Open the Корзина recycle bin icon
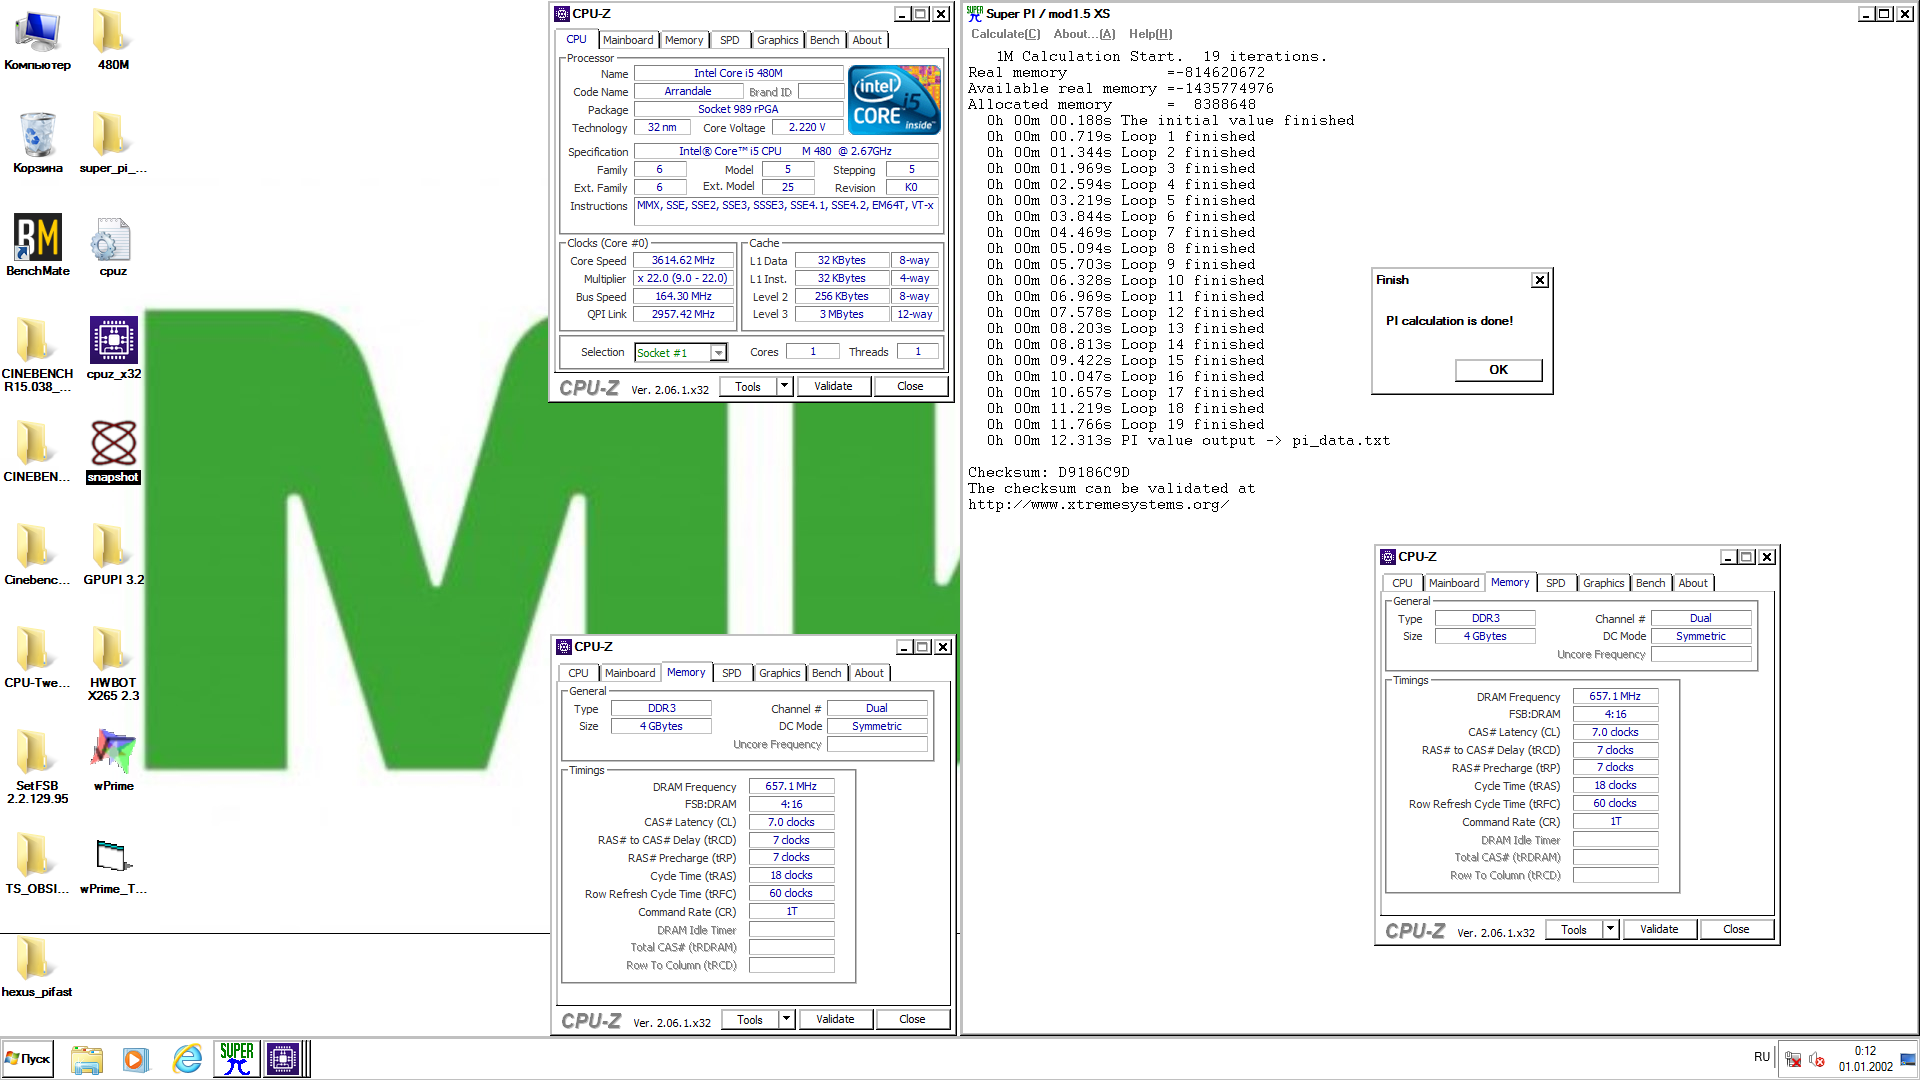 (x=37, y=143)
